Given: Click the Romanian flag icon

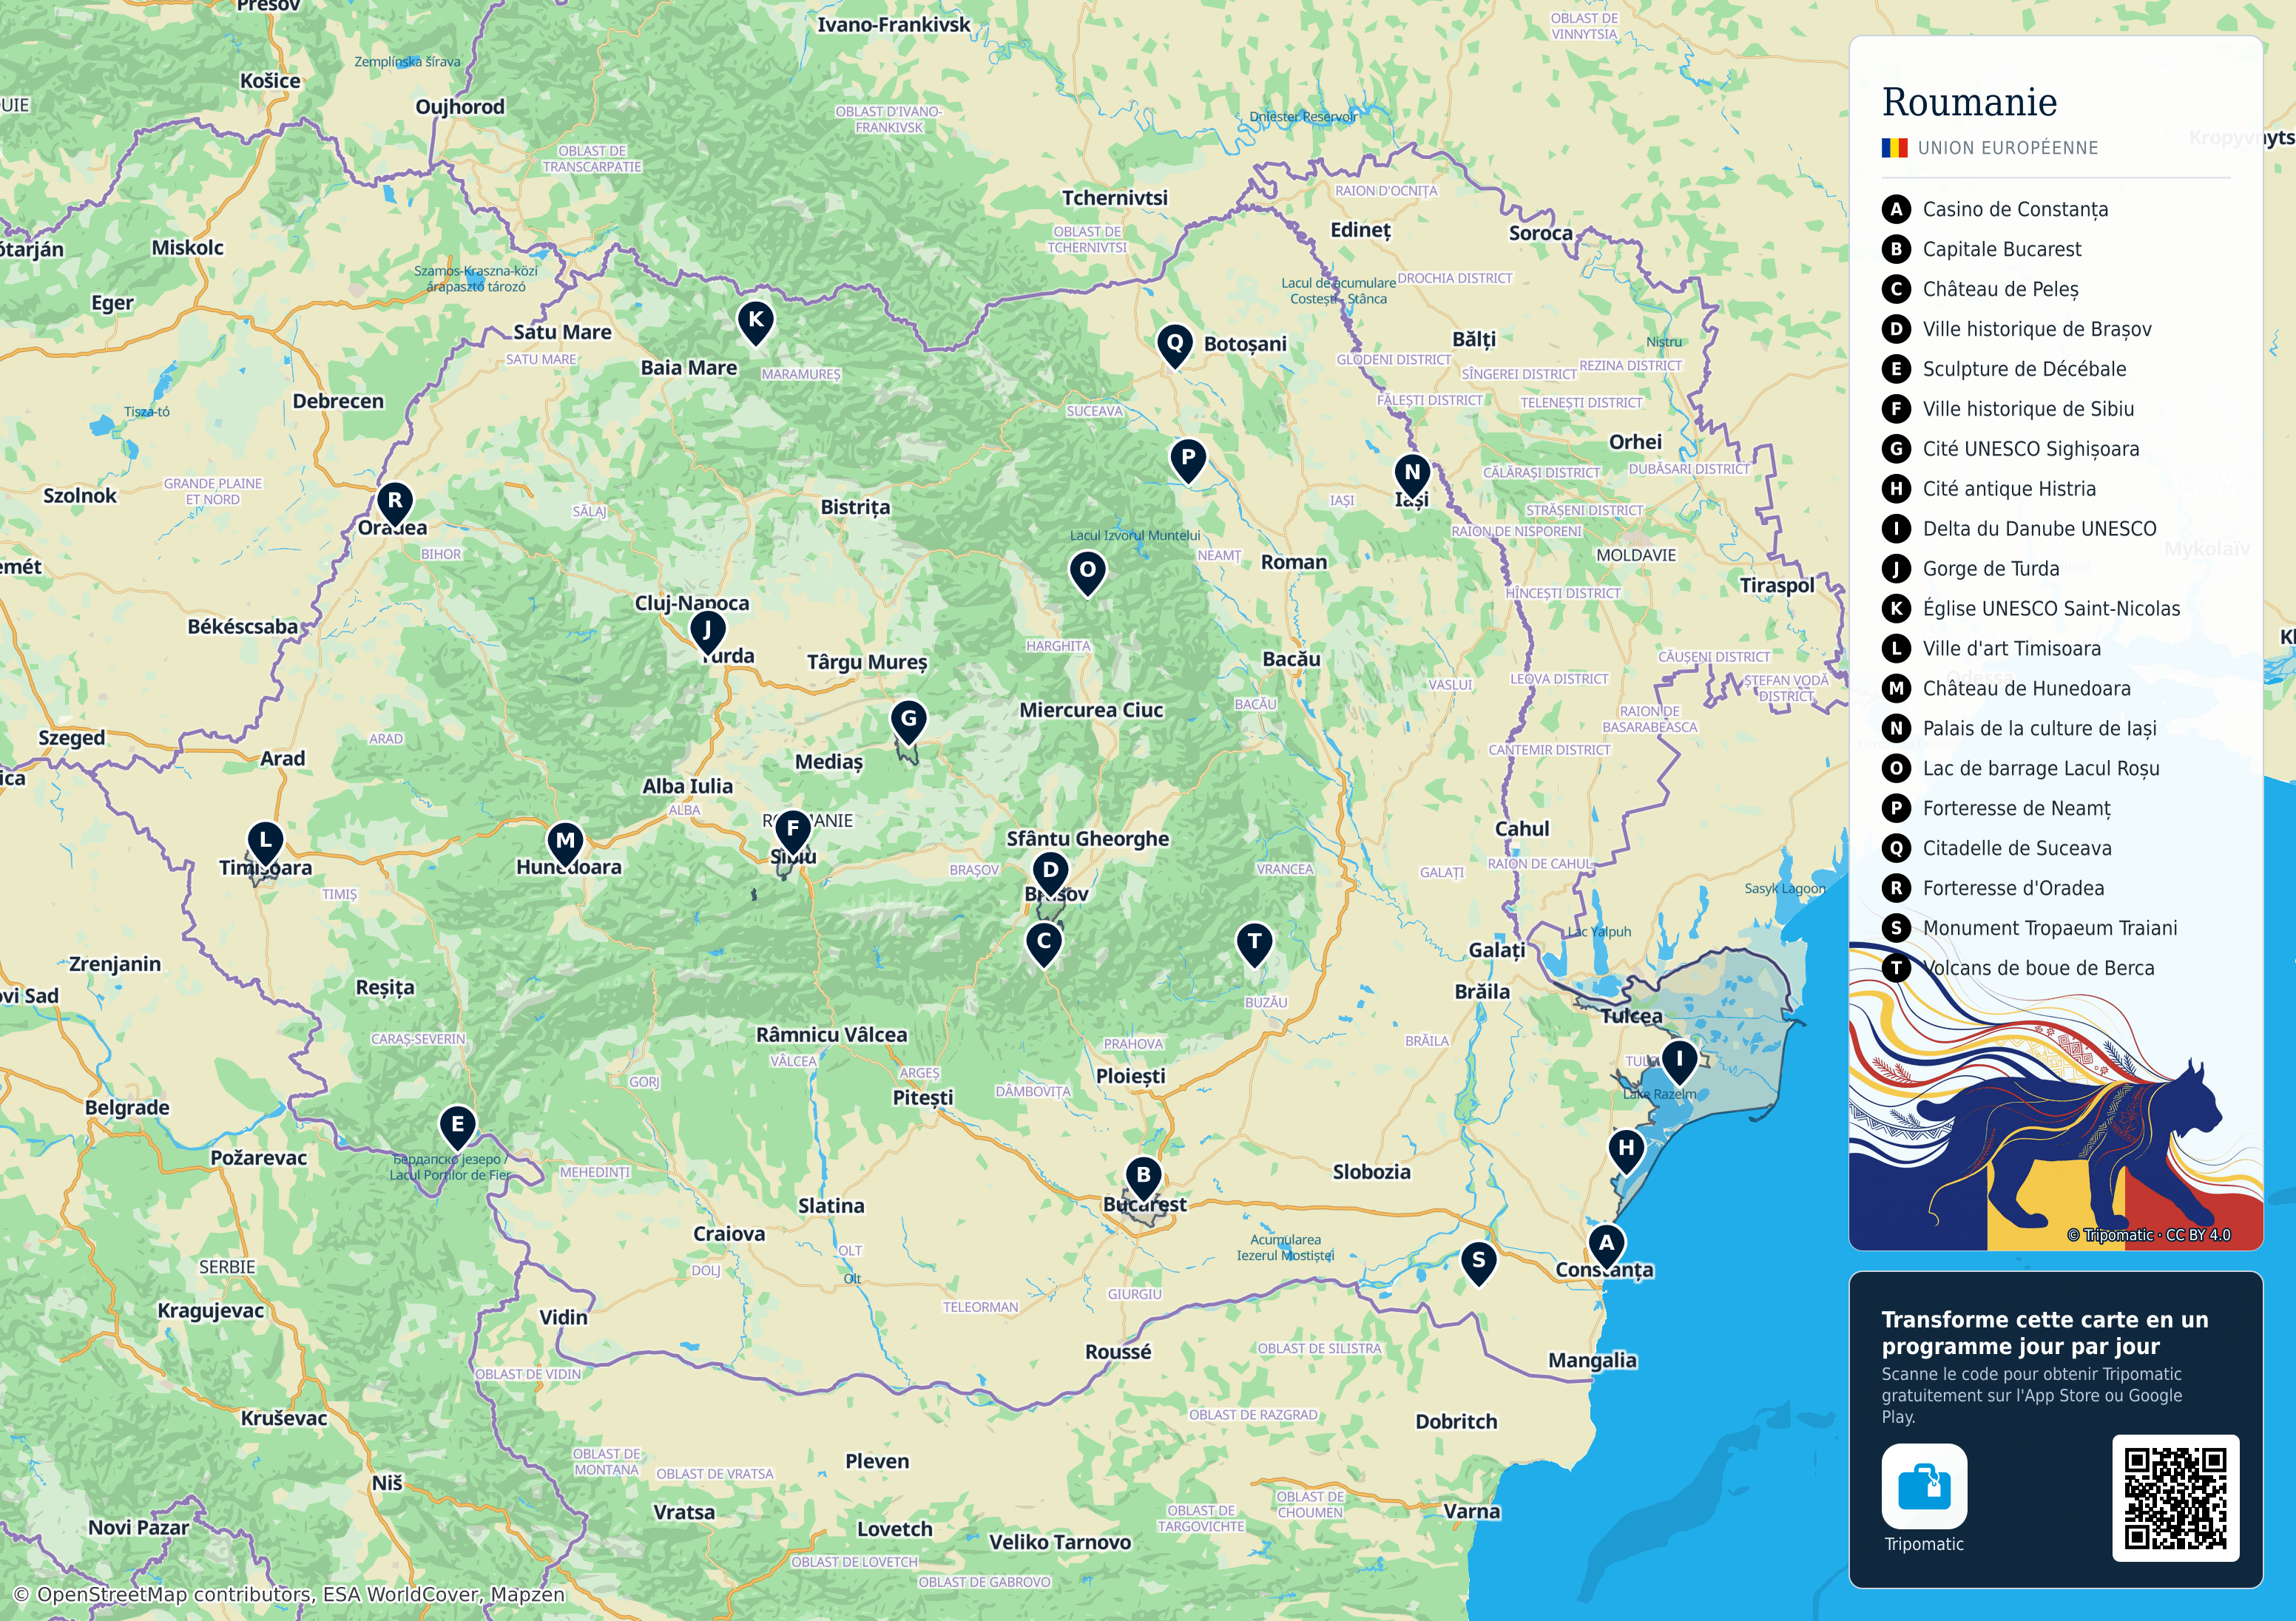Looking at the screenshot, I should [1894, 148].
